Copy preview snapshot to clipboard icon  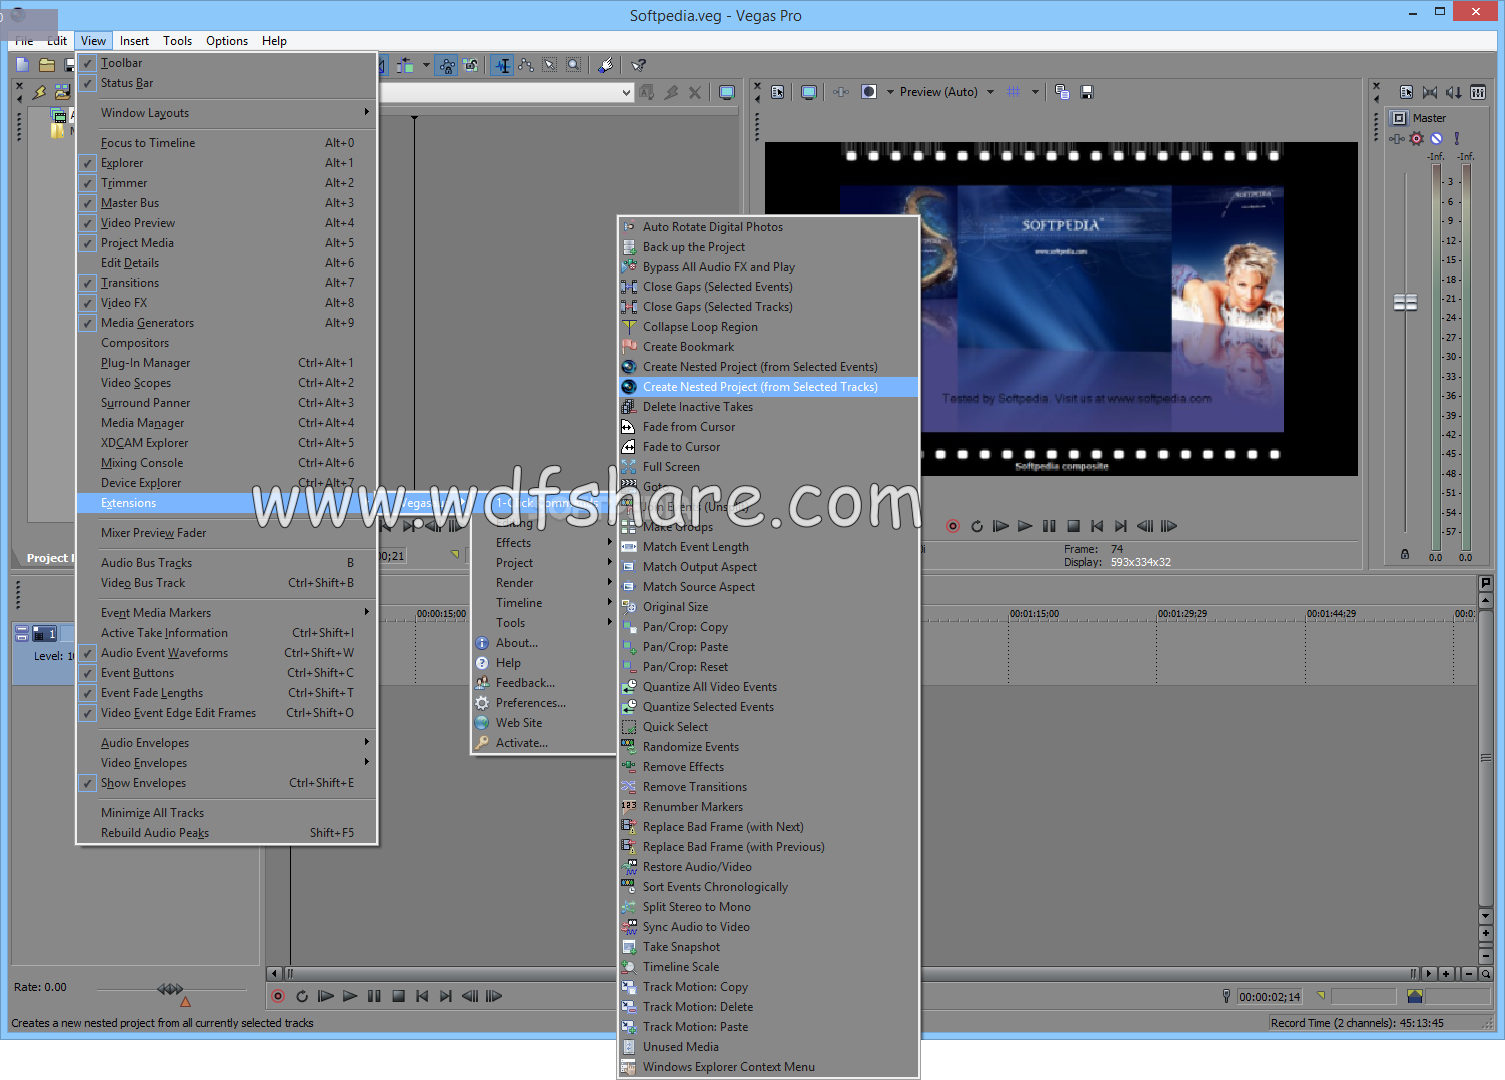click(1062, 92)
